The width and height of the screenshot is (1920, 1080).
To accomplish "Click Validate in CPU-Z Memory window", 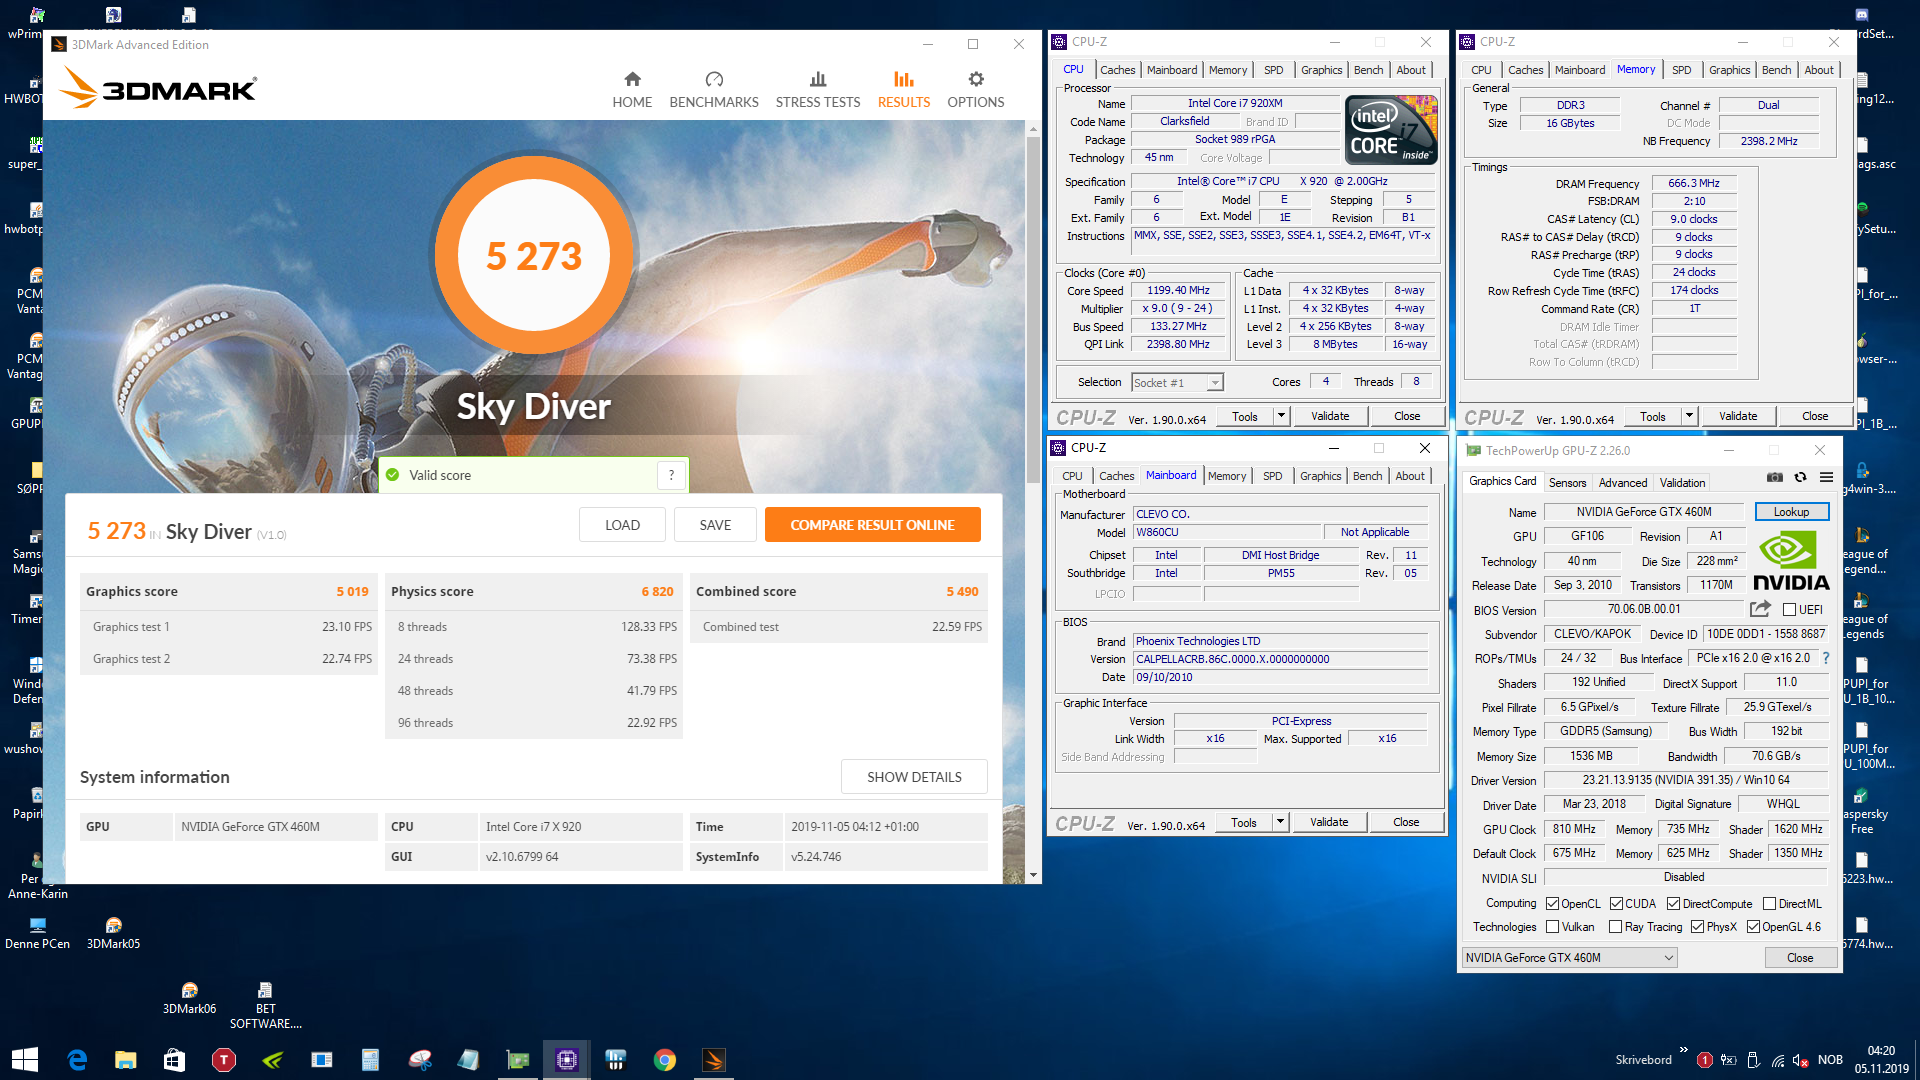I will click(1738, 416).
